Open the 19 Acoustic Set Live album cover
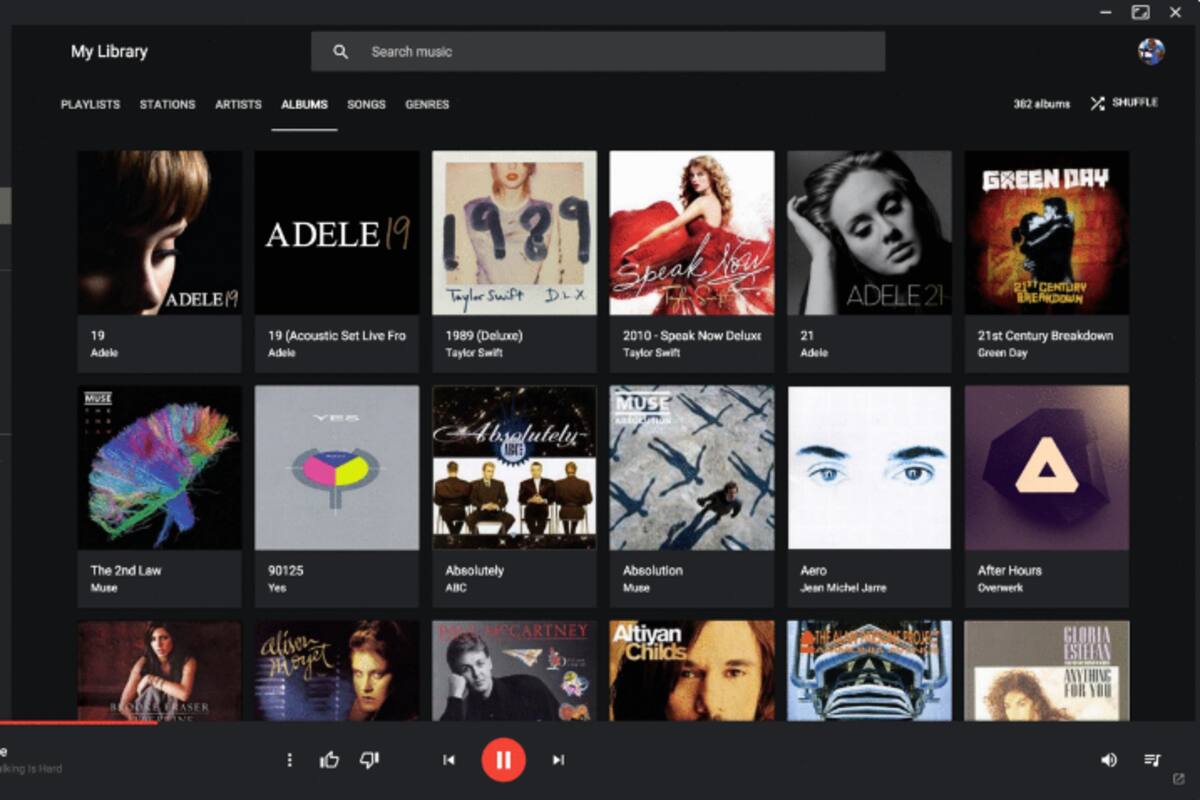Image resolution: width=1200 pixels, height=800 pixels. [x=337, y=233]
